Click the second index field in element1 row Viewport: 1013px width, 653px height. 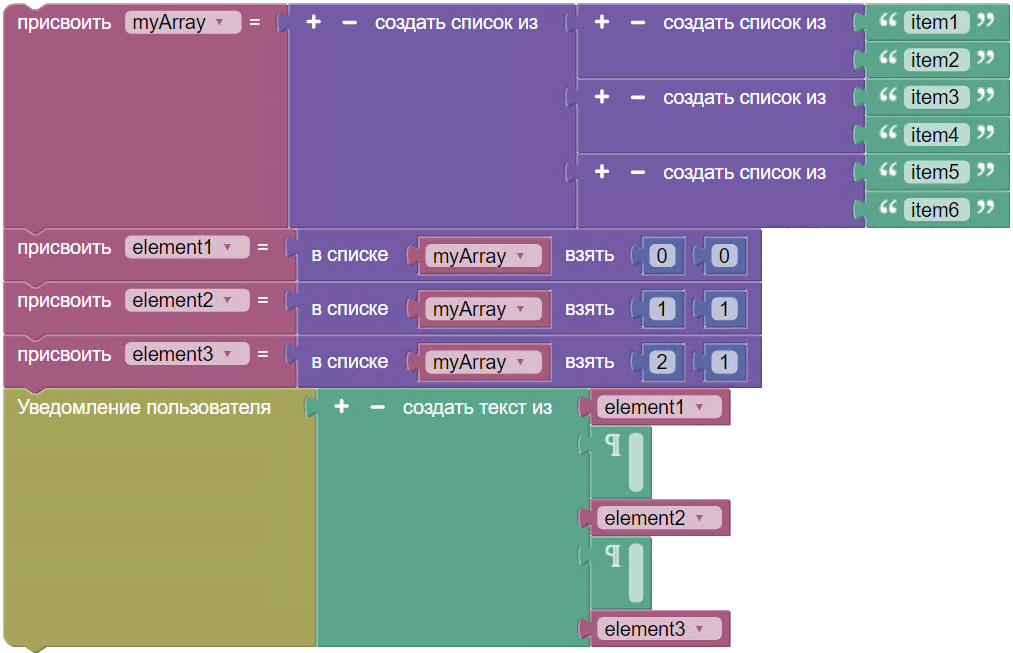(x=724, y=256)
